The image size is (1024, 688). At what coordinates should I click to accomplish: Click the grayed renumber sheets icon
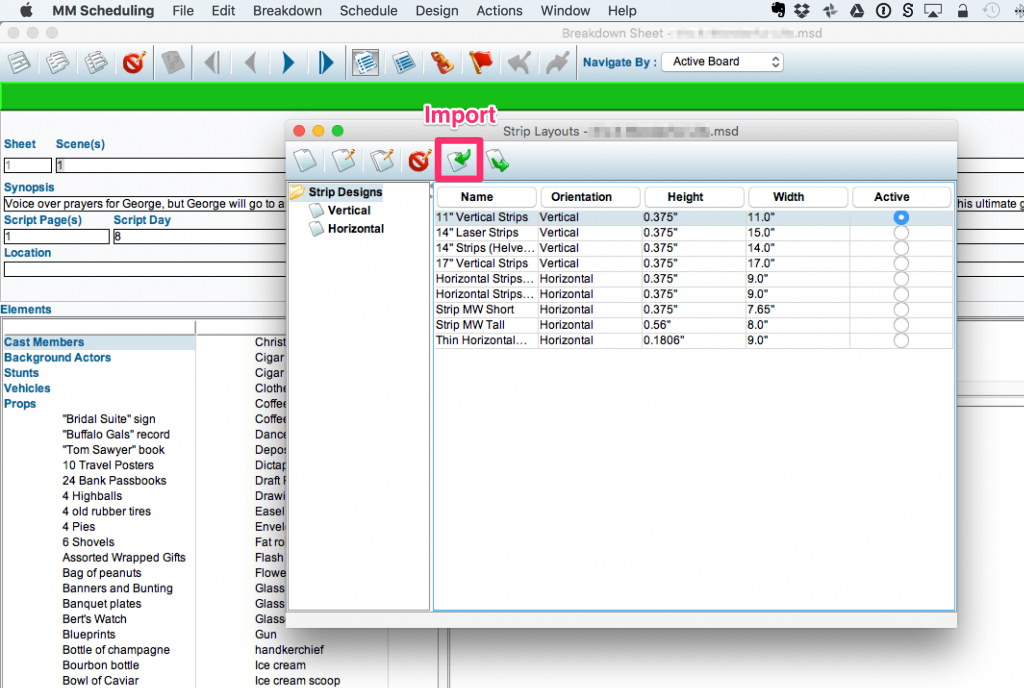tap(173, 63)
